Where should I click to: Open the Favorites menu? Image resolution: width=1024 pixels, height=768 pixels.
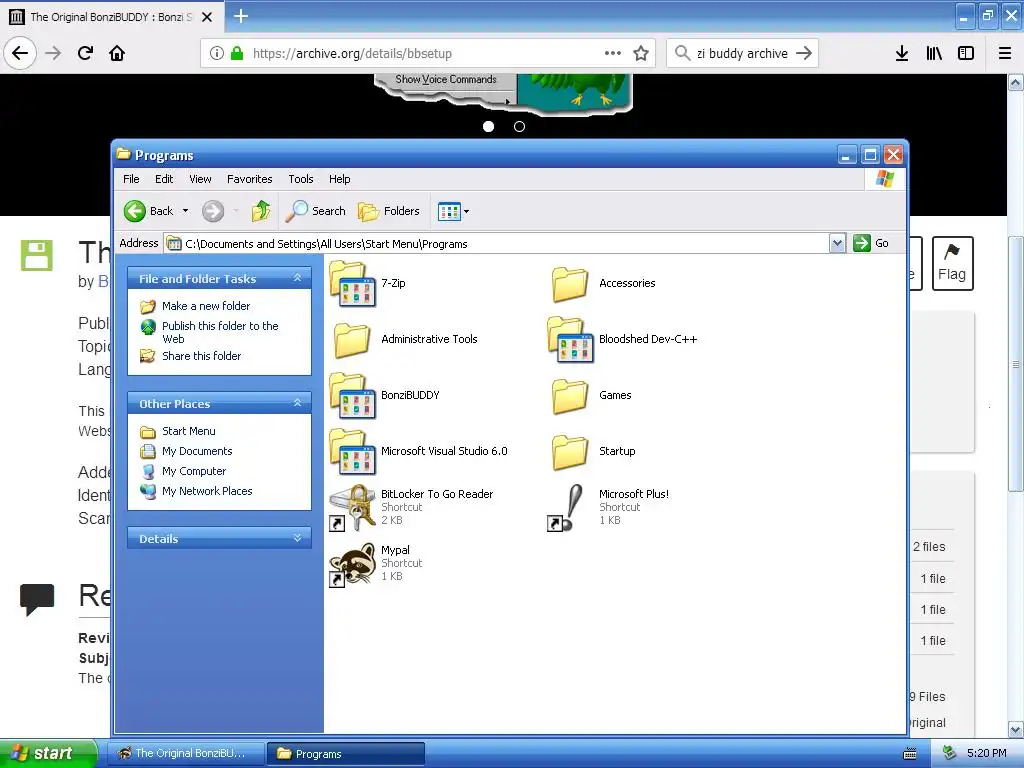249,179
